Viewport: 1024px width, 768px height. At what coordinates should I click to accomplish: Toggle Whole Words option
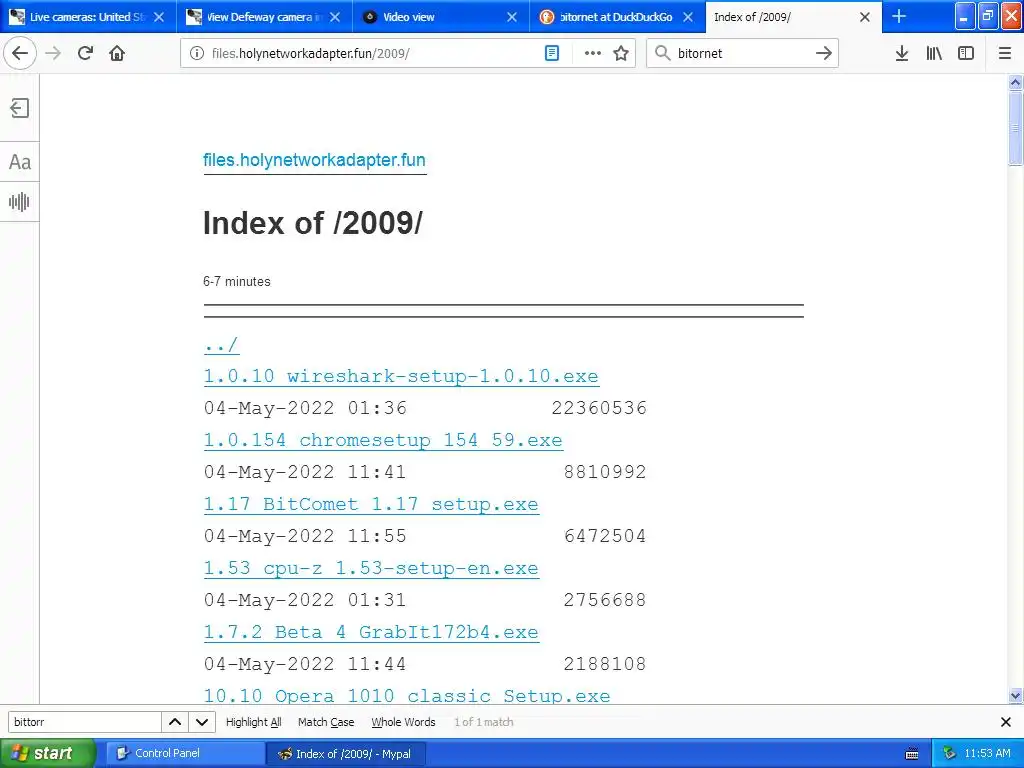(x=403, y=722)
